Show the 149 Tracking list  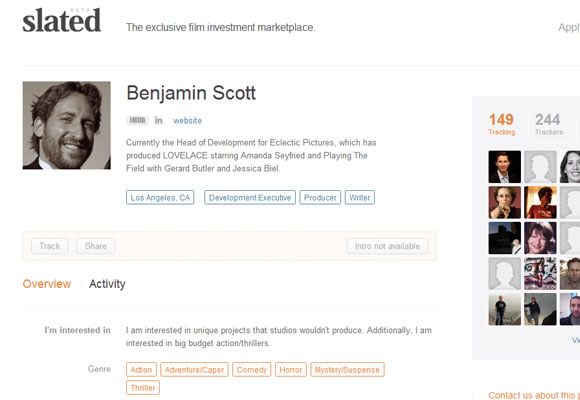502,124
